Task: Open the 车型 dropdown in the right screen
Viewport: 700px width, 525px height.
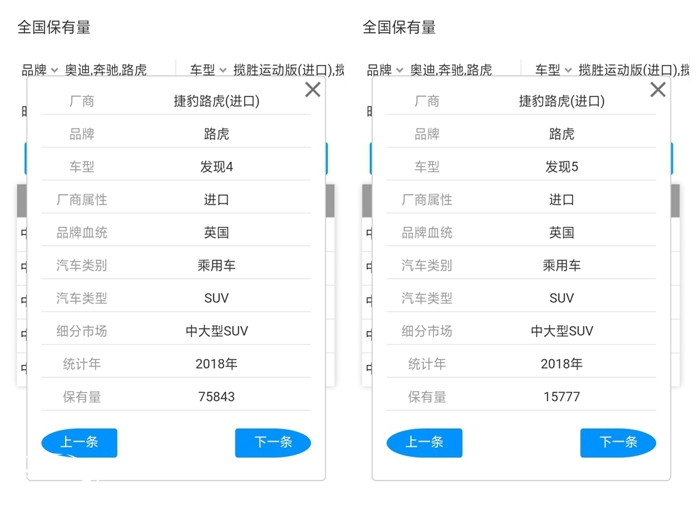Action: click(x=553, y=70)
